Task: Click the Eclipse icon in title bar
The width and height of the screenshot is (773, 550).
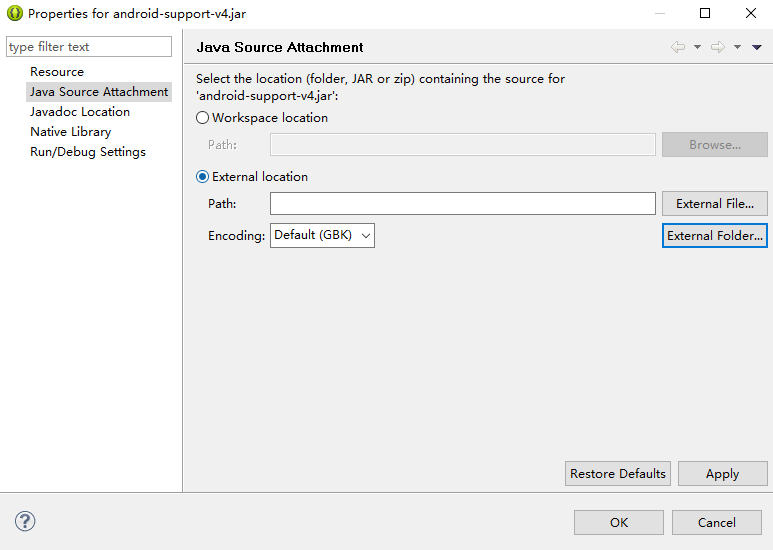Action: coord(15,13)
